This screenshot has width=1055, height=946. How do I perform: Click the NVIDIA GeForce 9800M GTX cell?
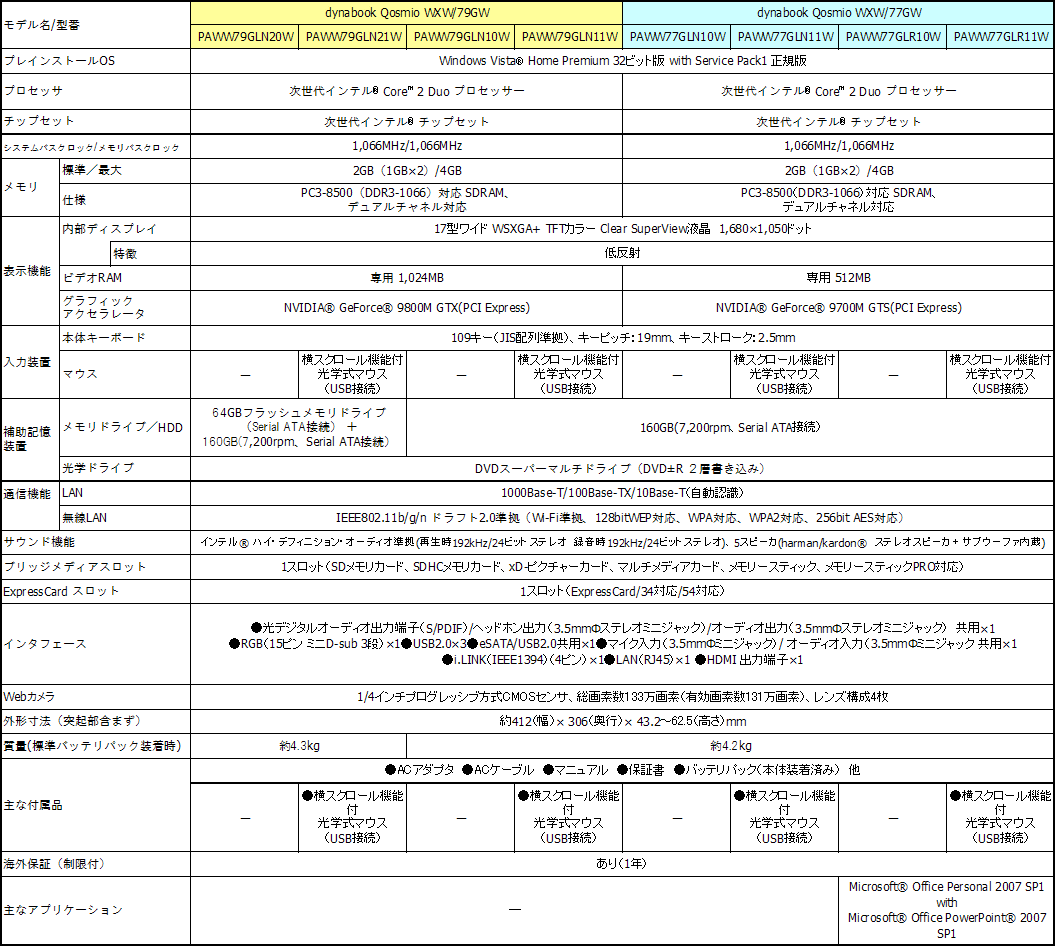(x=406, y=308)
